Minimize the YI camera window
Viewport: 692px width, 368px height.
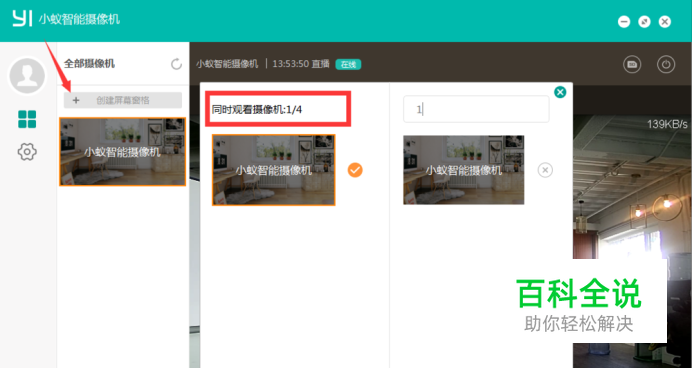pos(624,21)
